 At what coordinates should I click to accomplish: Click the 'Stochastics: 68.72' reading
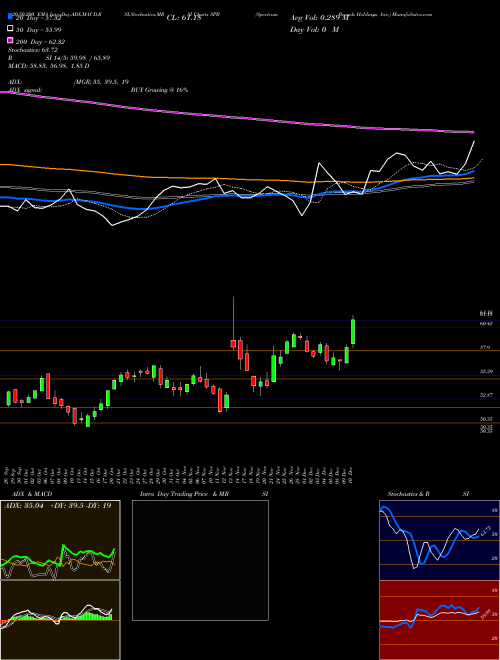pyautogui.click(x=33, y=50)
